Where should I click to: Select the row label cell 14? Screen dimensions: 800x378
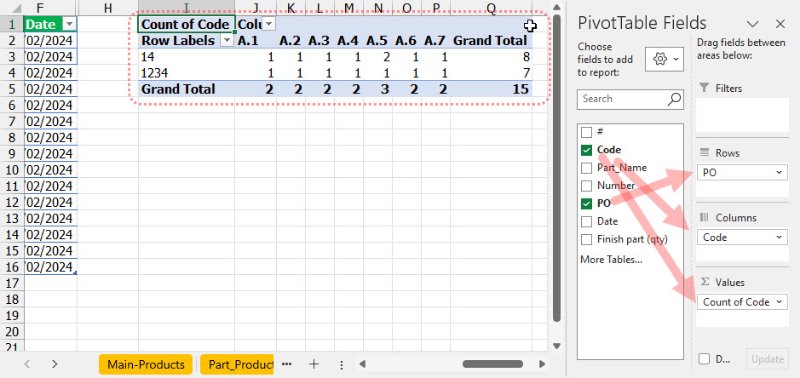(x=187, y=57)
